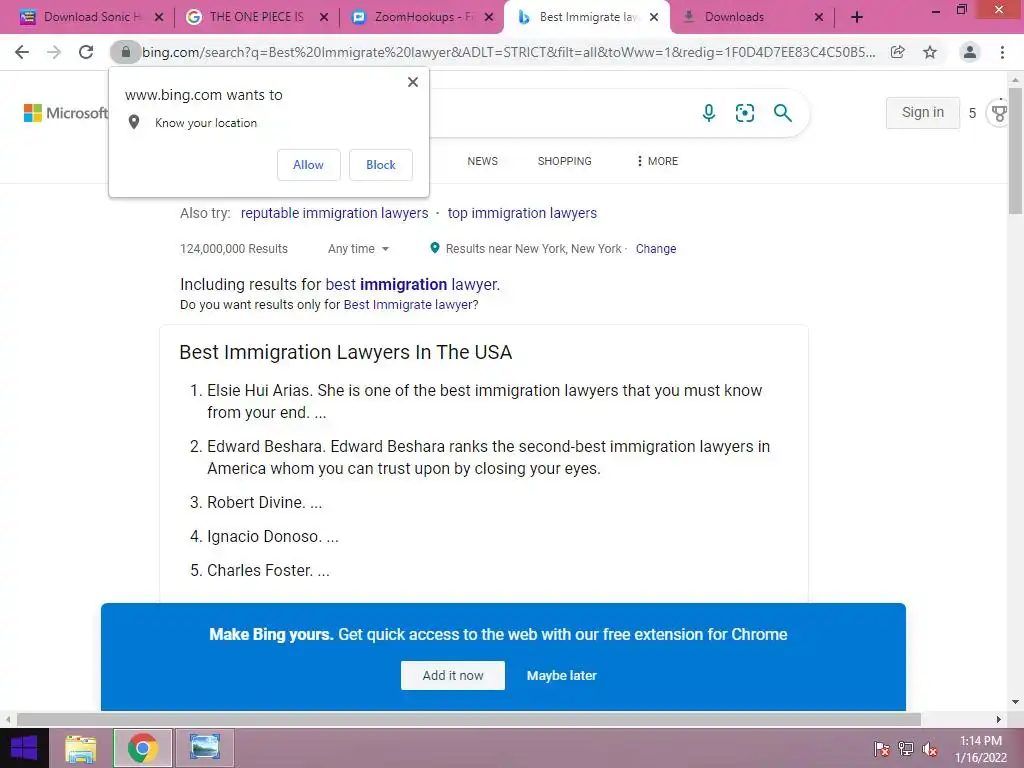Close THE ONE PIECE IS tab
The height and width of the screenshot is (768, 1024).
pos(324,17)
